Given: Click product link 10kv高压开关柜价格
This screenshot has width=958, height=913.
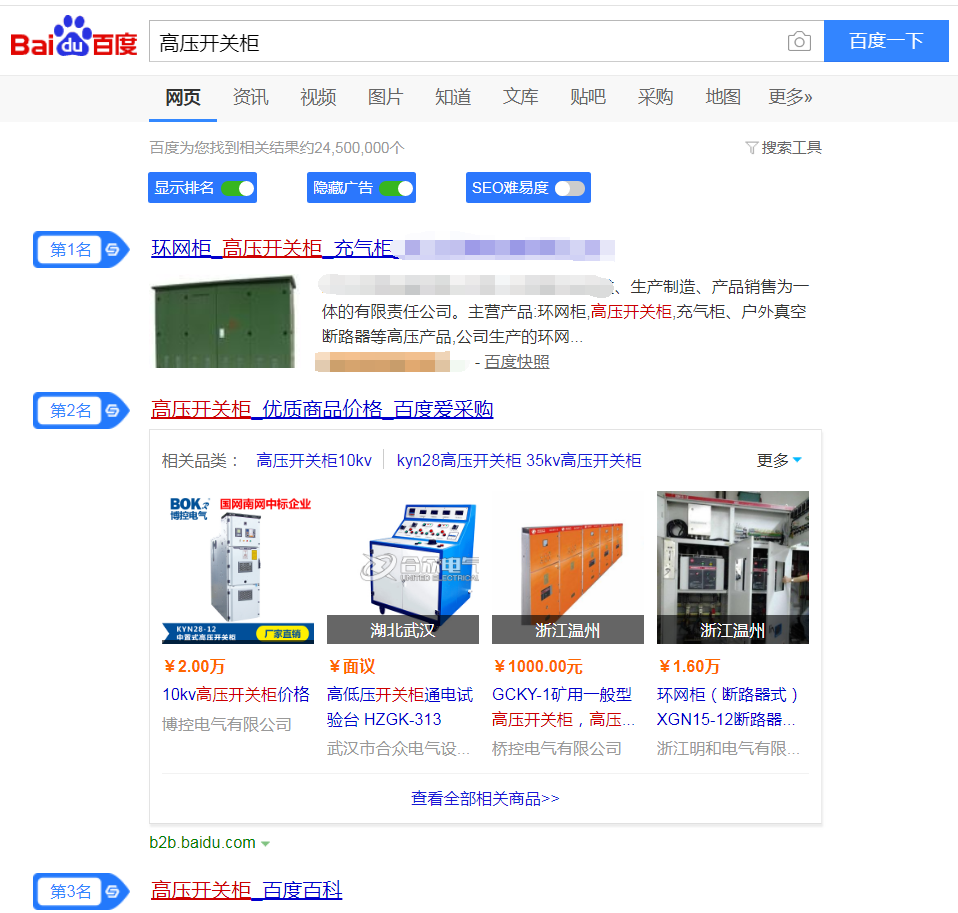Looking at the screenshot, I should pos(236,695).
